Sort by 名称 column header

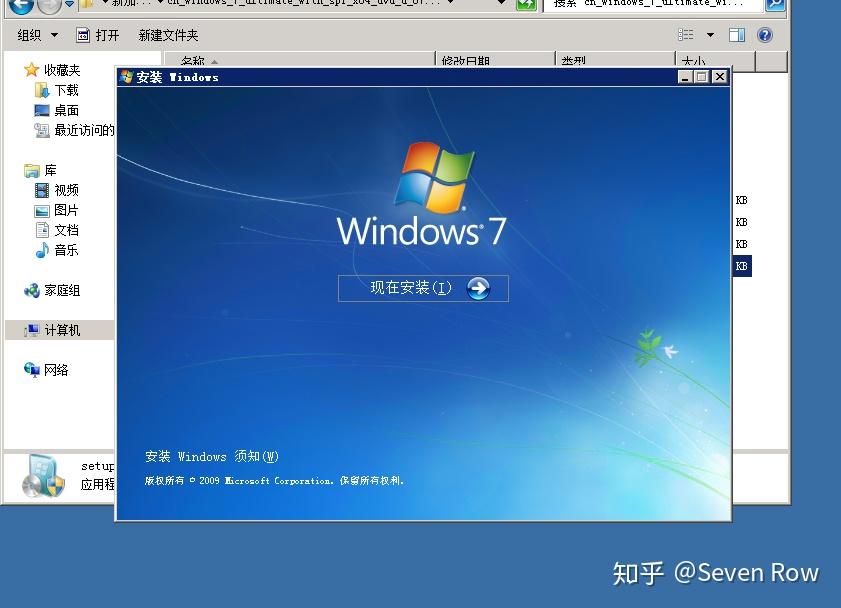(x=299, y=59)
